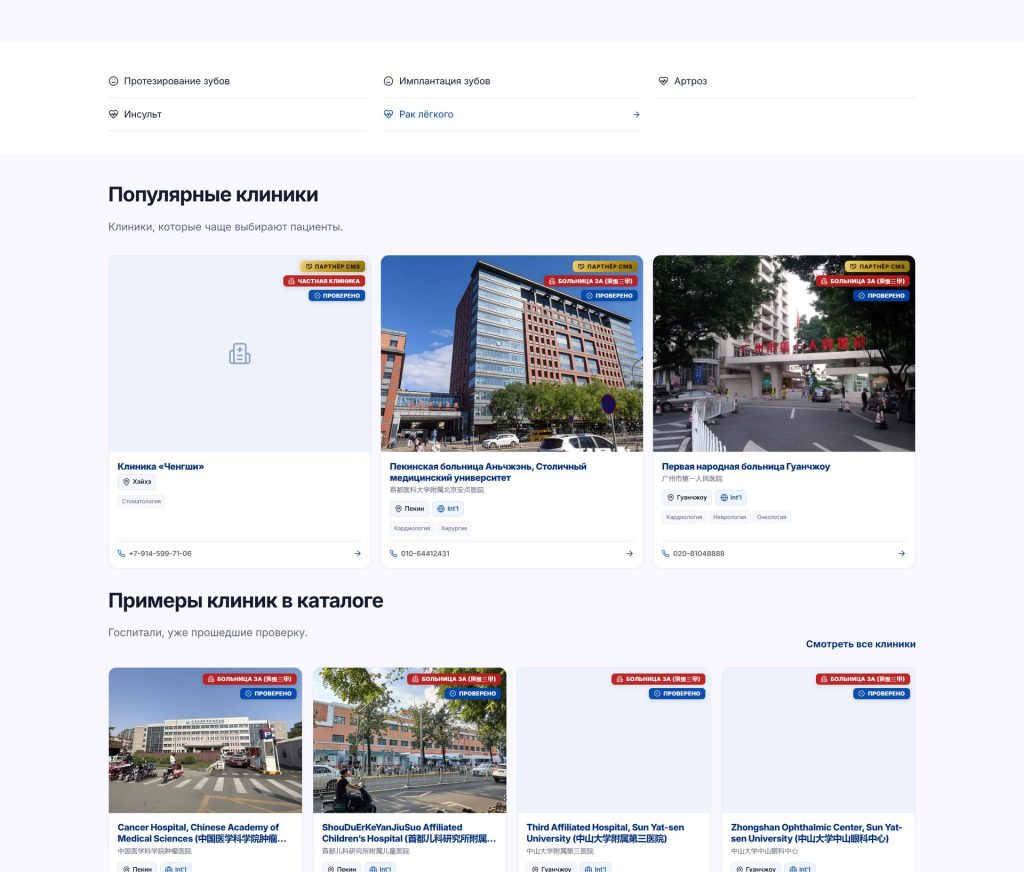Open the Протезирование зубов link
This screenshot has width=1024, height=872.
(236, 81)
